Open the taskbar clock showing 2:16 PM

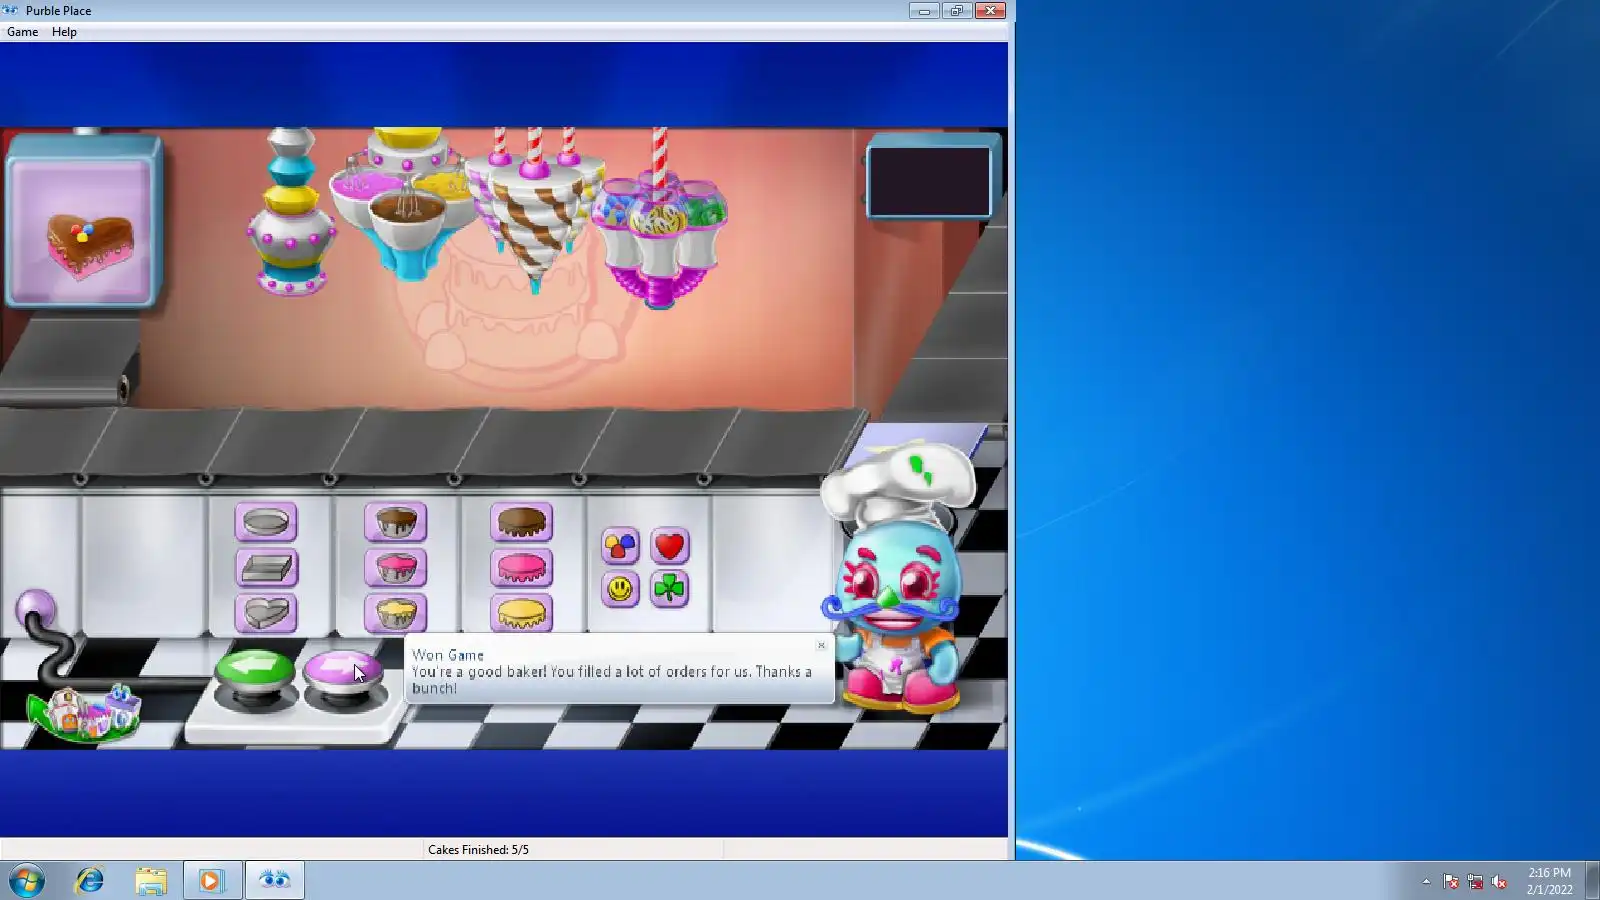point(1549,881)
